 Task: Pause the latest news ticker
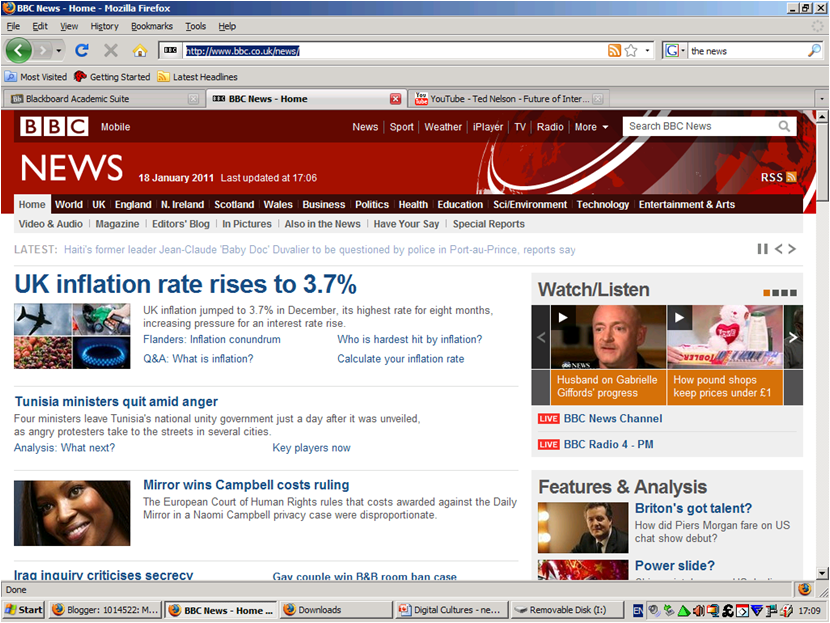762,249
